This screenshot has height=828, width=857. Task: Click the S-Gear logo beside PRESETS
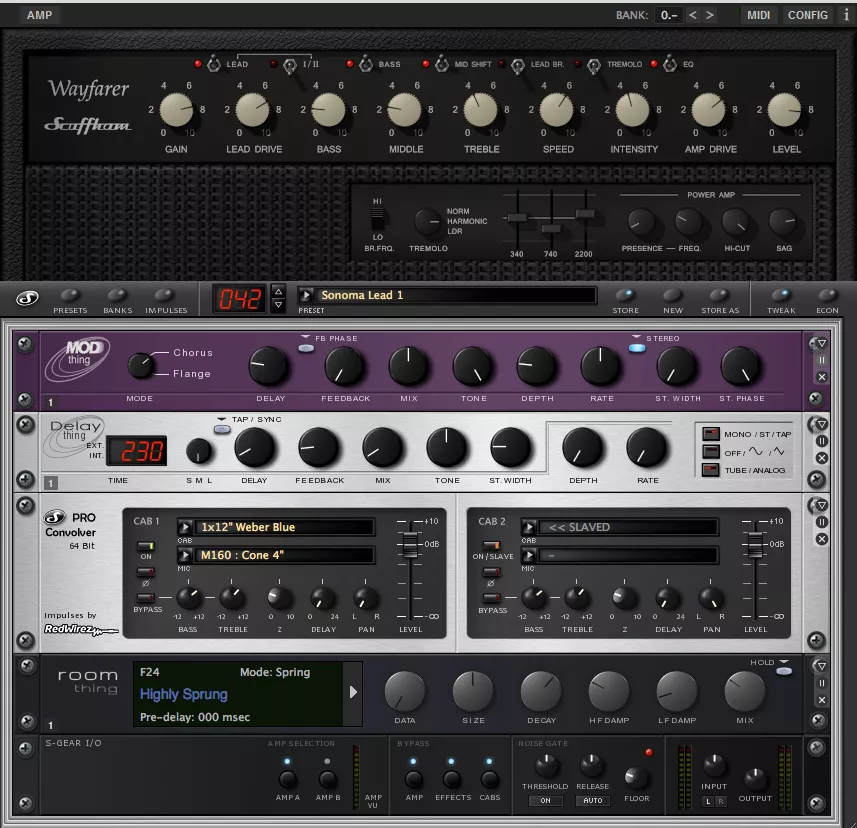(27, 298)
